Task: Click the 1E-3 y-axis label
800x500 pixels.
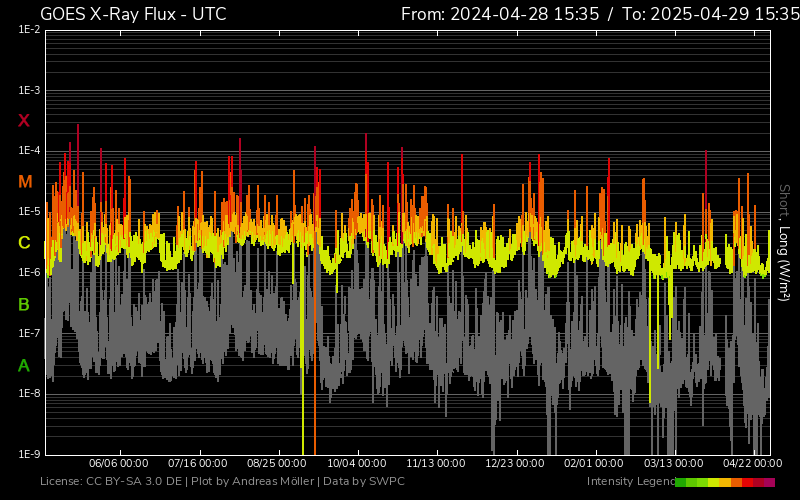Action: tap(29, 90)
